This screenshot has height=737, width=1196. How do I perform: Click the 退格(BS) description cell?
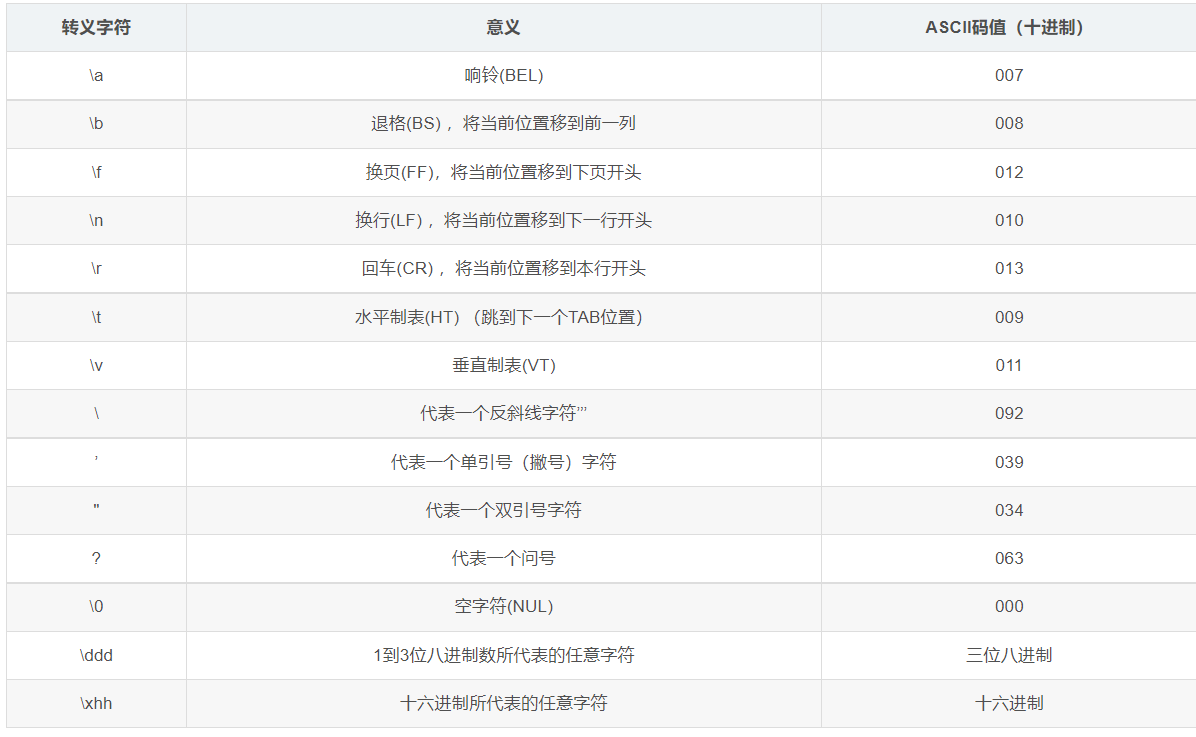click(x=503, y=124)
